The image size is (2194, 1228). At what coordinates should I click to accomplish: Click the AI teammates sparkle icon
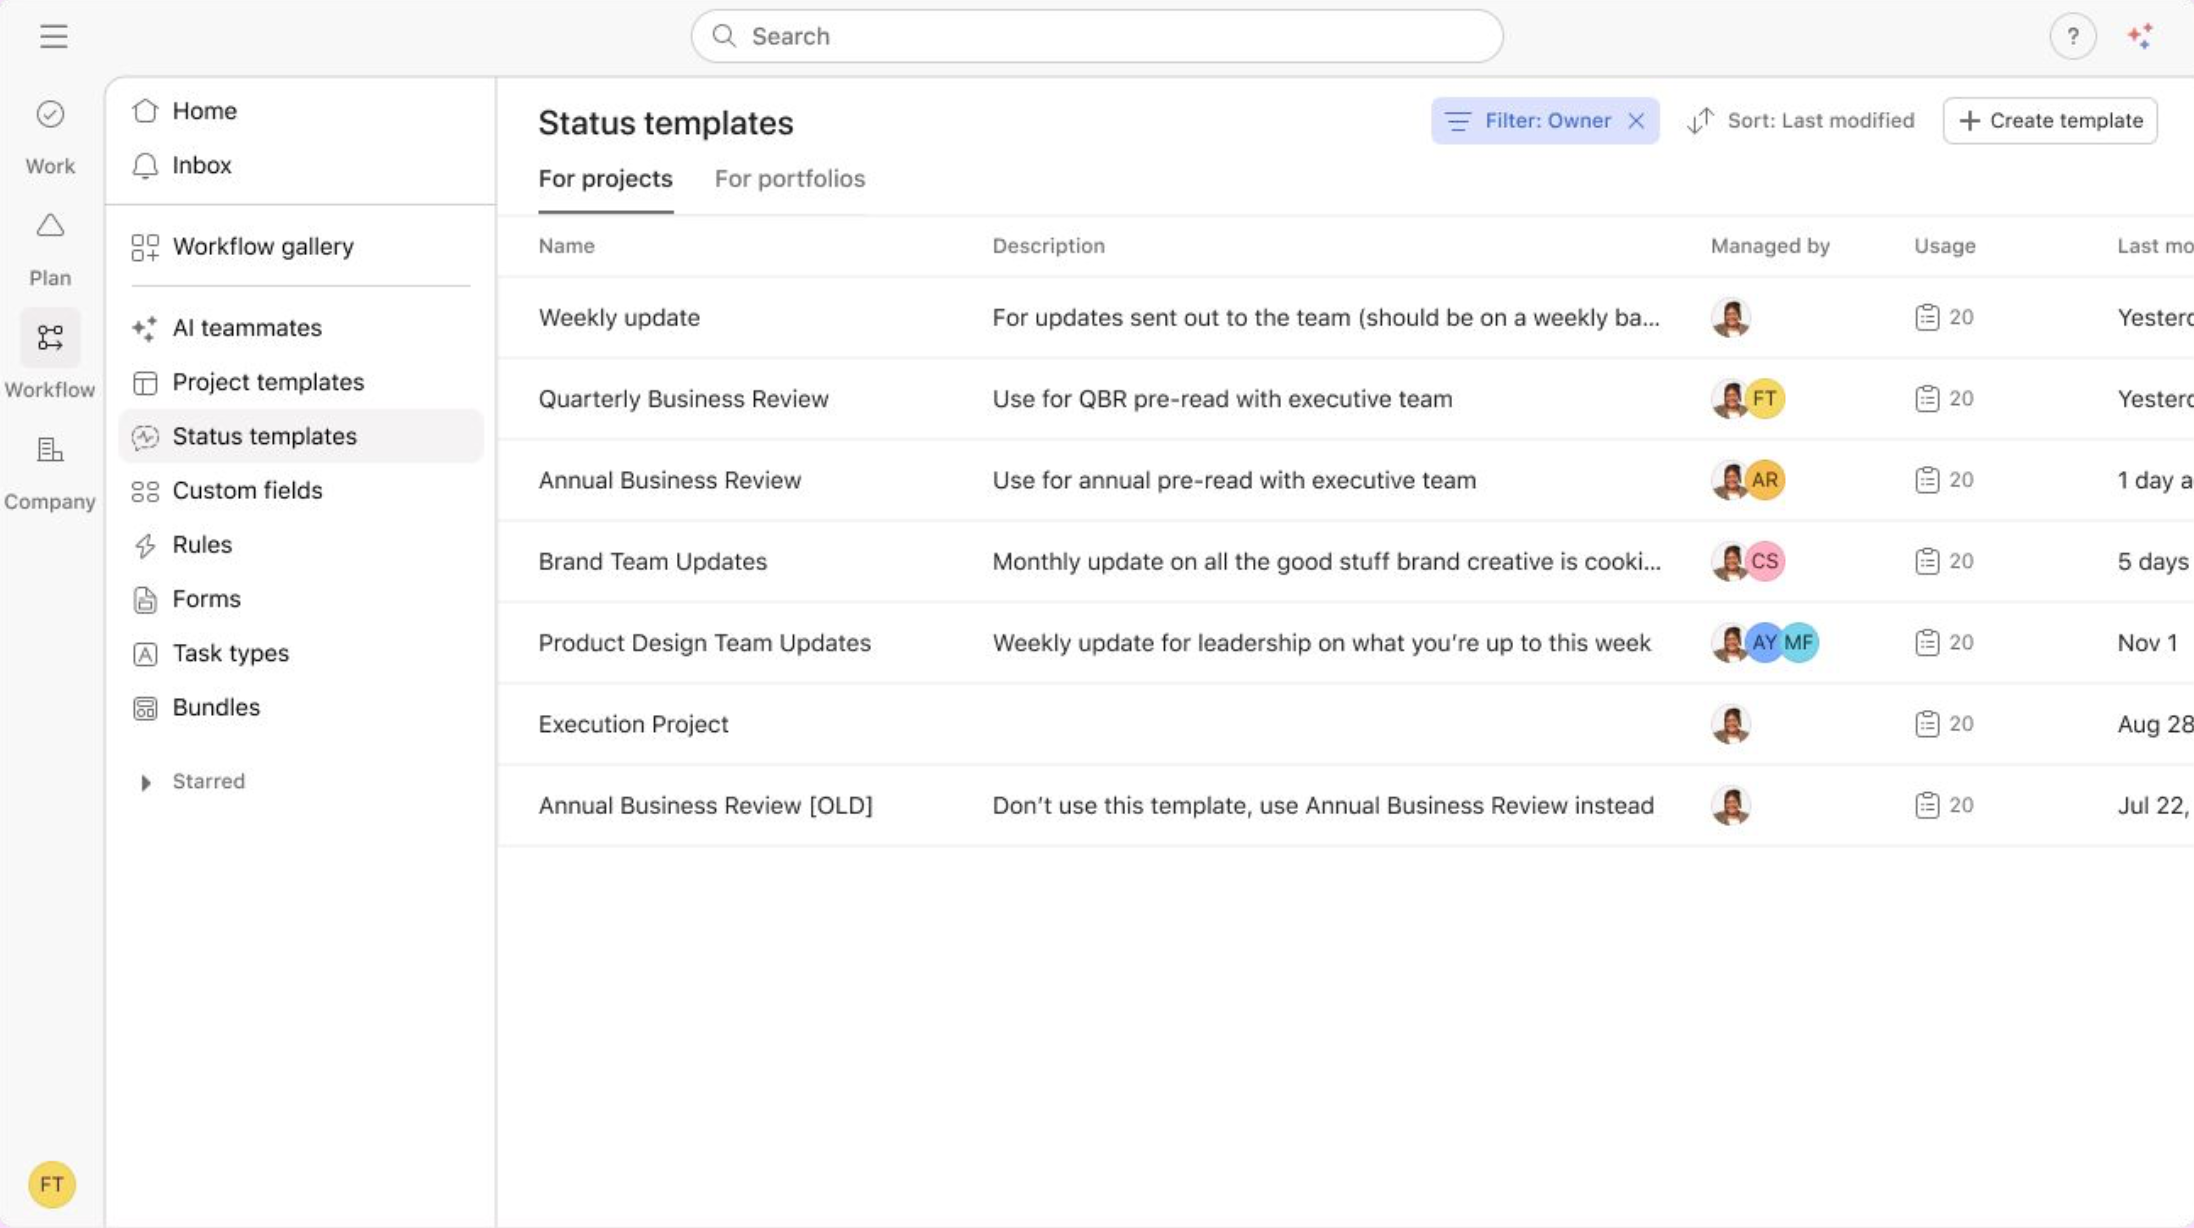coord(145,328)
